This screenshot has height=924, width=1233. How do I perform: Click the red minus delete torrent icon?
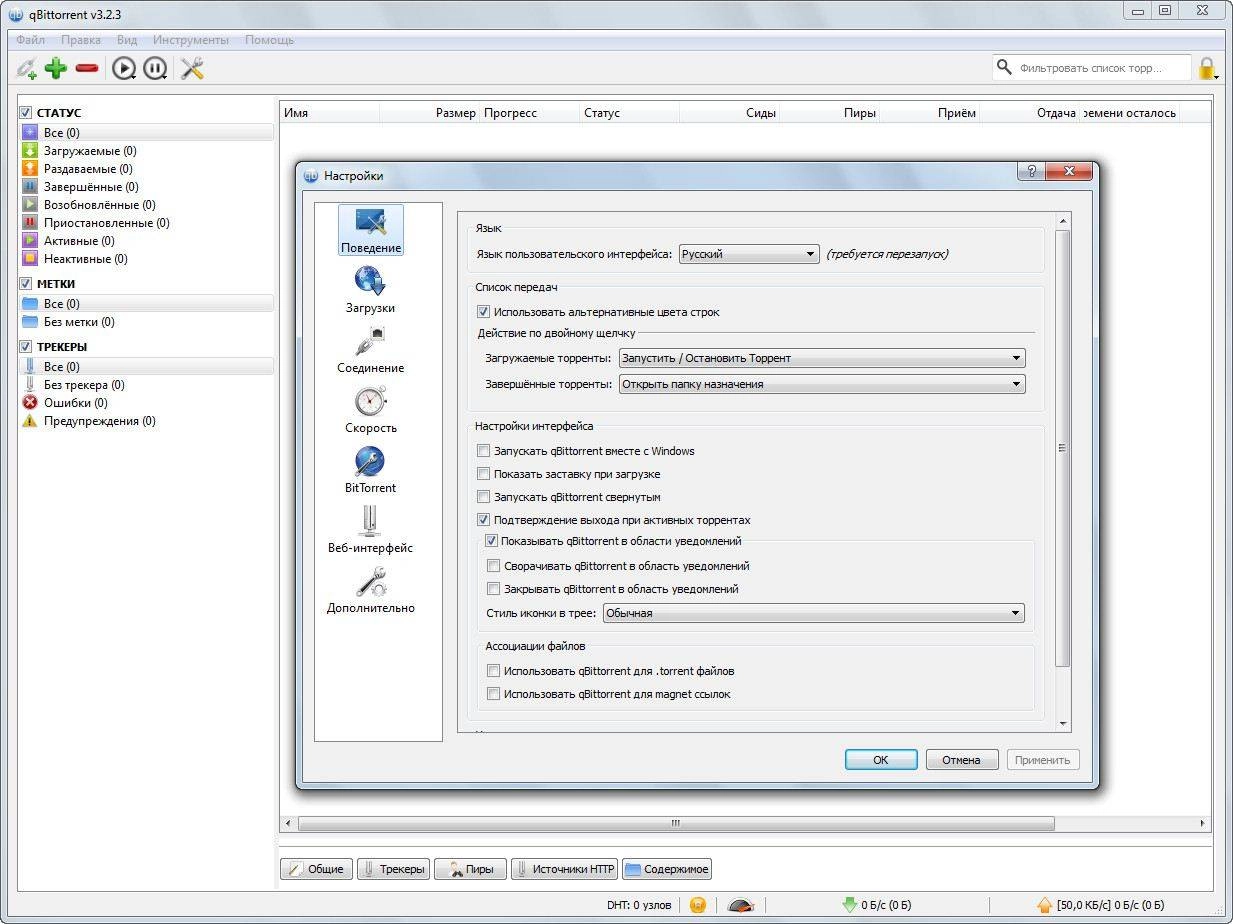click(x=87, y=68)
